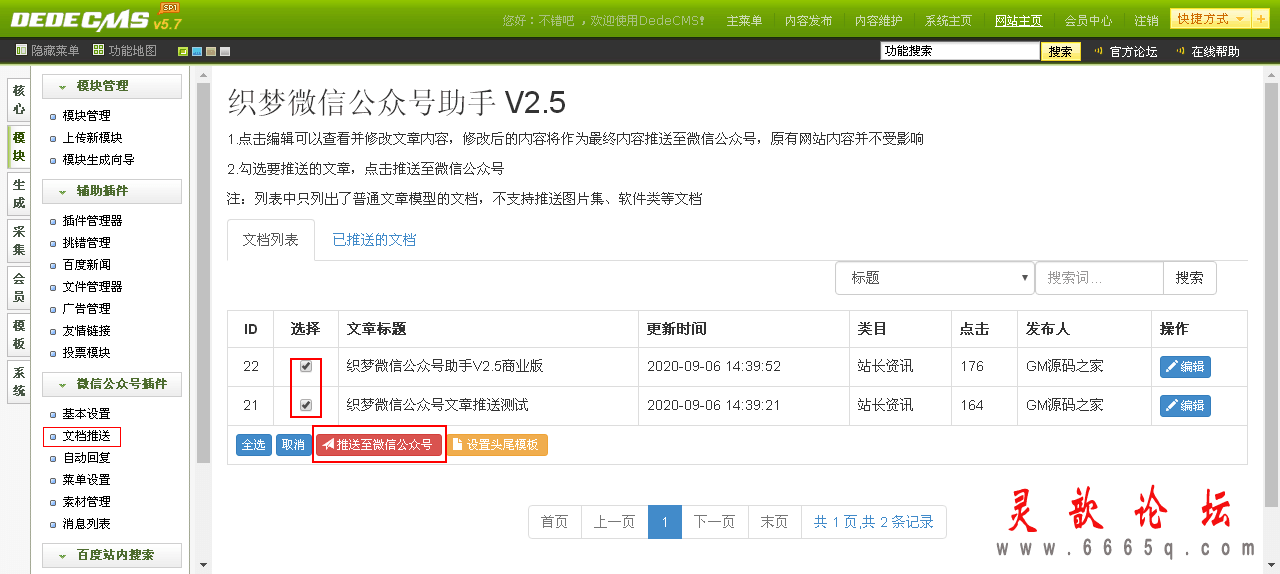
Task: Open 模块管理 item in sidebar list
Action: point(86,116)
